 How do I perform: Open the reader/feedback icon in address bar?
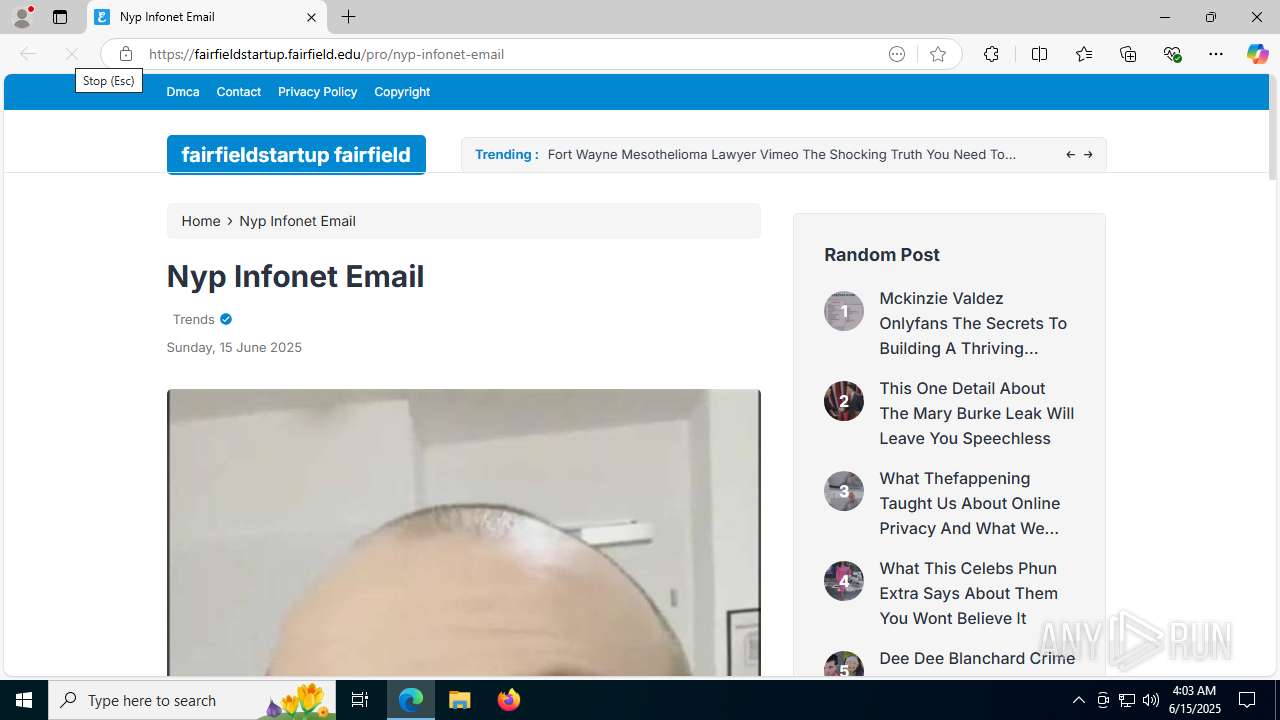tap(897, 54)
